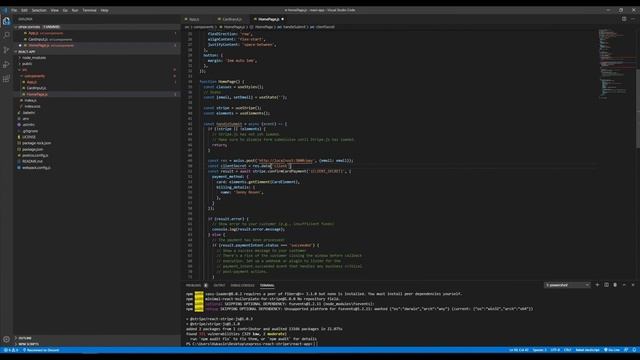The height and width of the screenshot is (360, 640).
Task: Open the File menu
Action: pos(14,10)
